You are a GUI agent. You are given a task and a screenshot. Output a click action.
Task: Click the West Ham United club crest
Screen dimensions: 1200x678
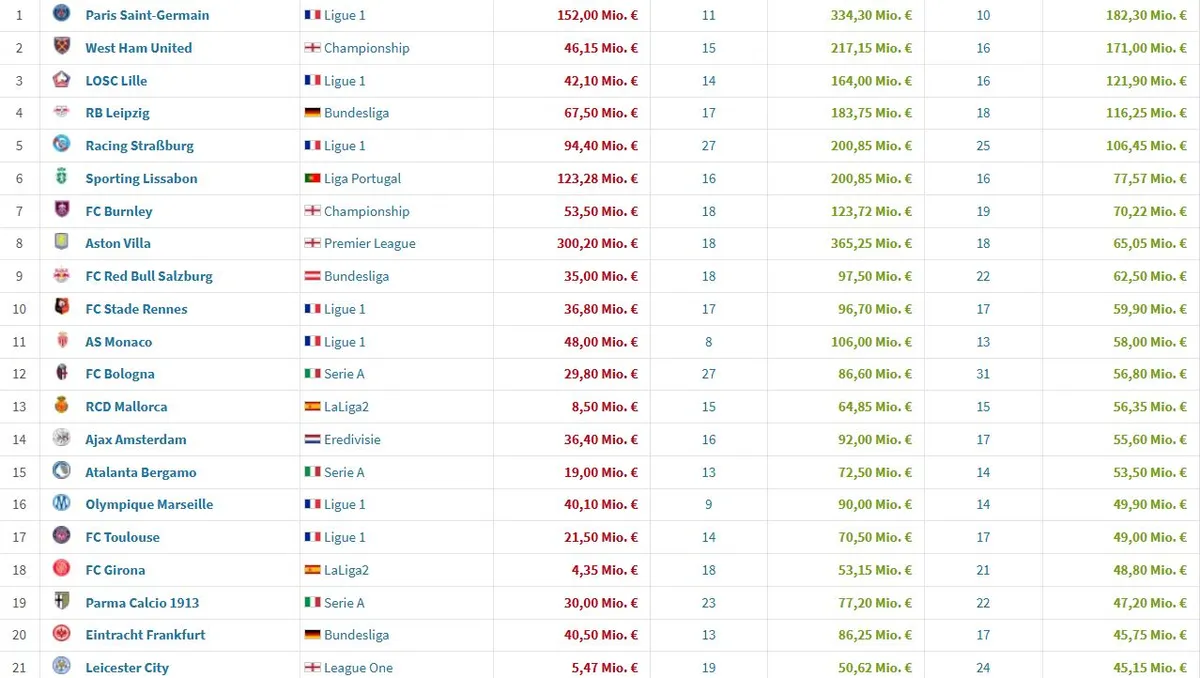click(x=62, y=47)
